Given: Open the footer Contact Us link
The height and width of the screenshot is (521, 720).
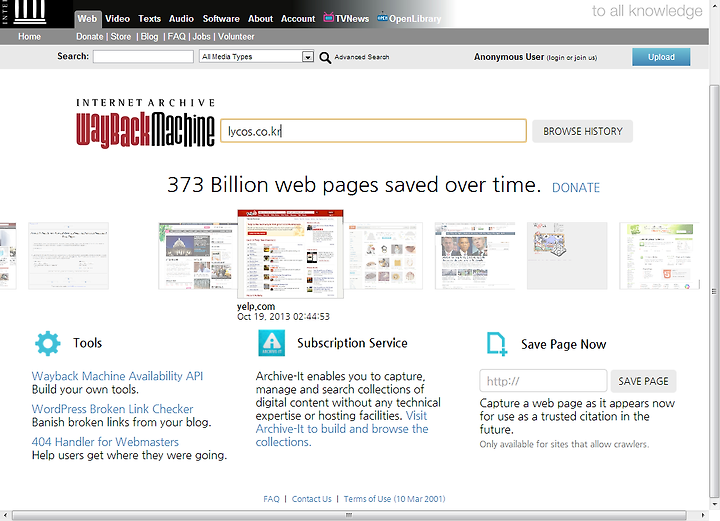Looking at the screenshot, I should pyautogui.click(x=311, y=499).
